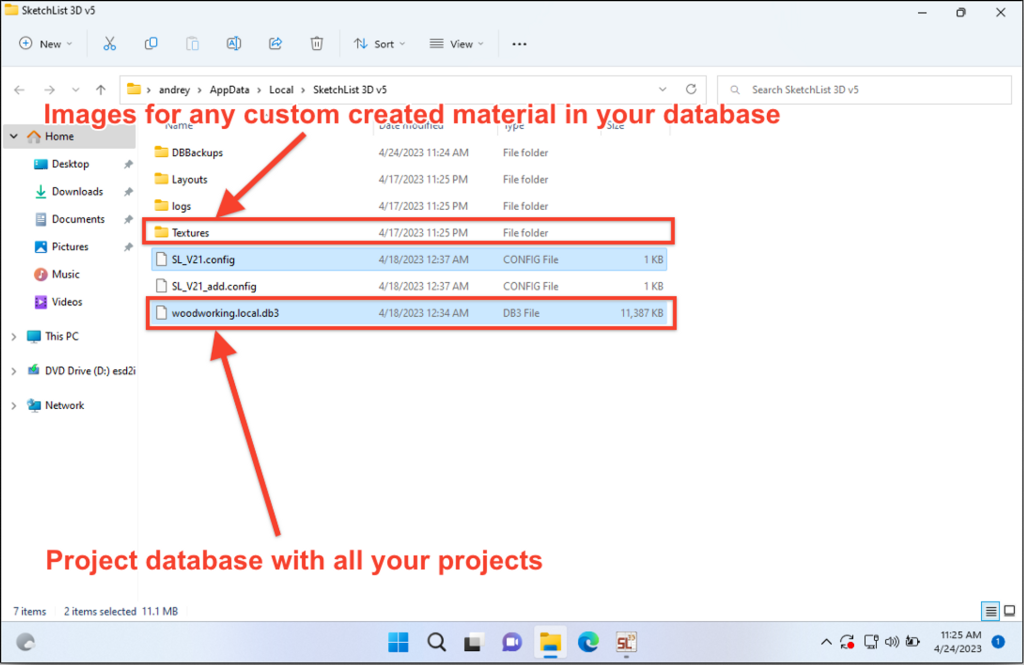The height and width of the screenshot is (665, 1024).
Task: Click the Cut scissors icon
Action: tap(109, 44)
